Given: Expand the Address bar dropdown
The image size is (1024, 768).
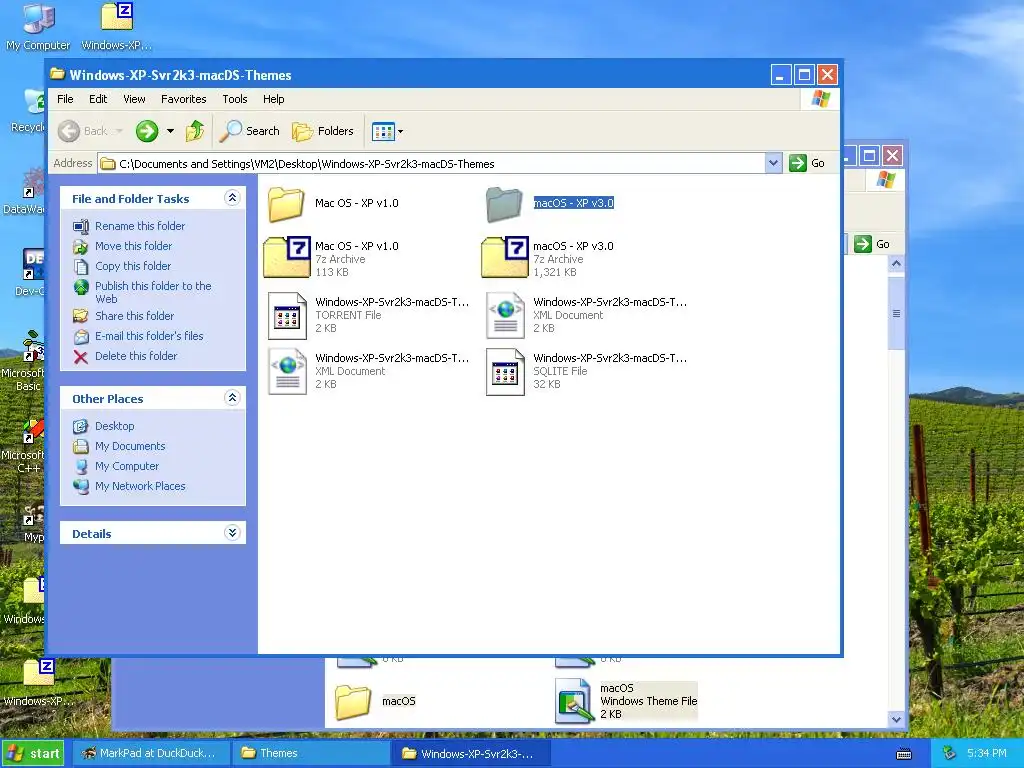Looking at the screenshot, I should tap(773, 163).
